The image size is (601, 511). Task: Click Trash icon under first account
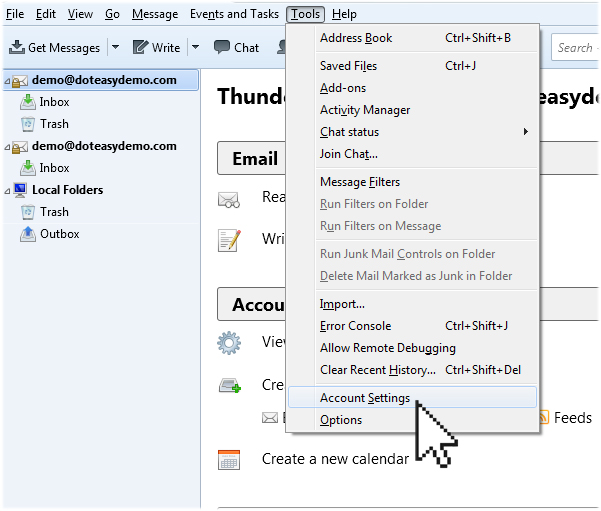pyautogui.click(x=28, y=124)
